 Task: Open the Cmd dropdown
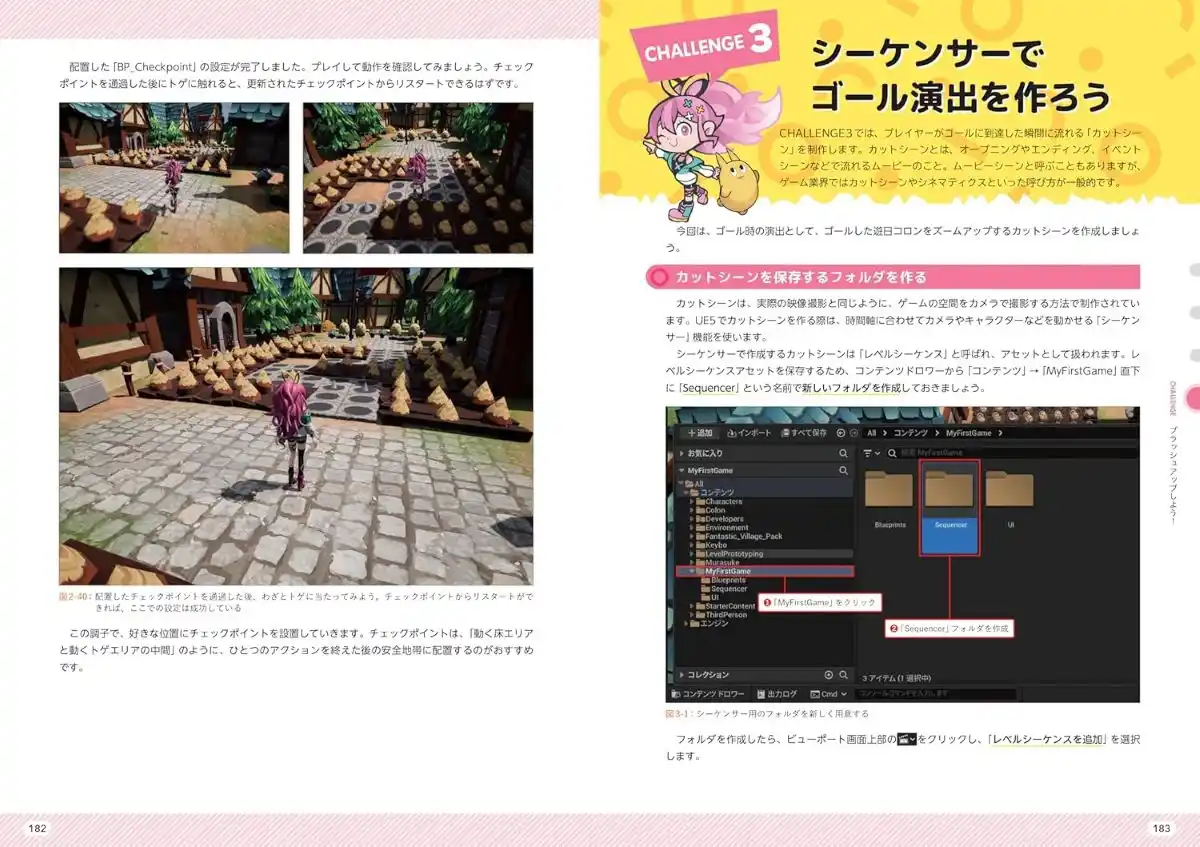(829, 694)
